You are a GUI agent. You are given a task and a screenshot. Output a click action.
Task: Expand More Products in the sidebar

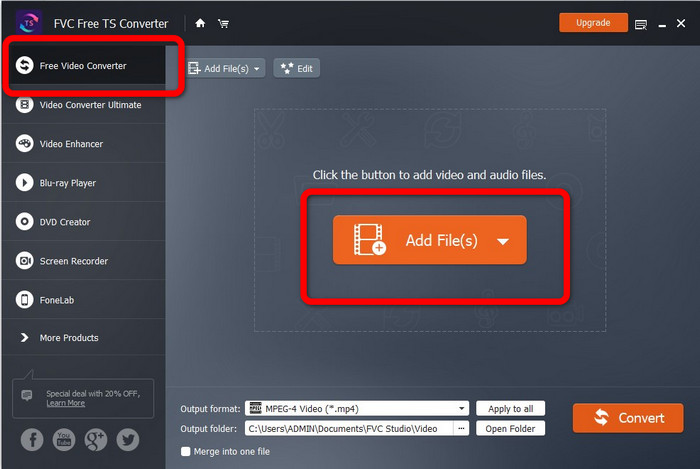(x=84, y=338)
